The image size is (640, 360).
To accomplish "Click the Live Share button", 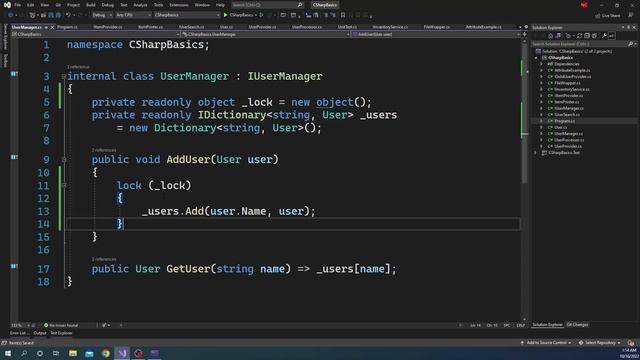I will 607,16.
